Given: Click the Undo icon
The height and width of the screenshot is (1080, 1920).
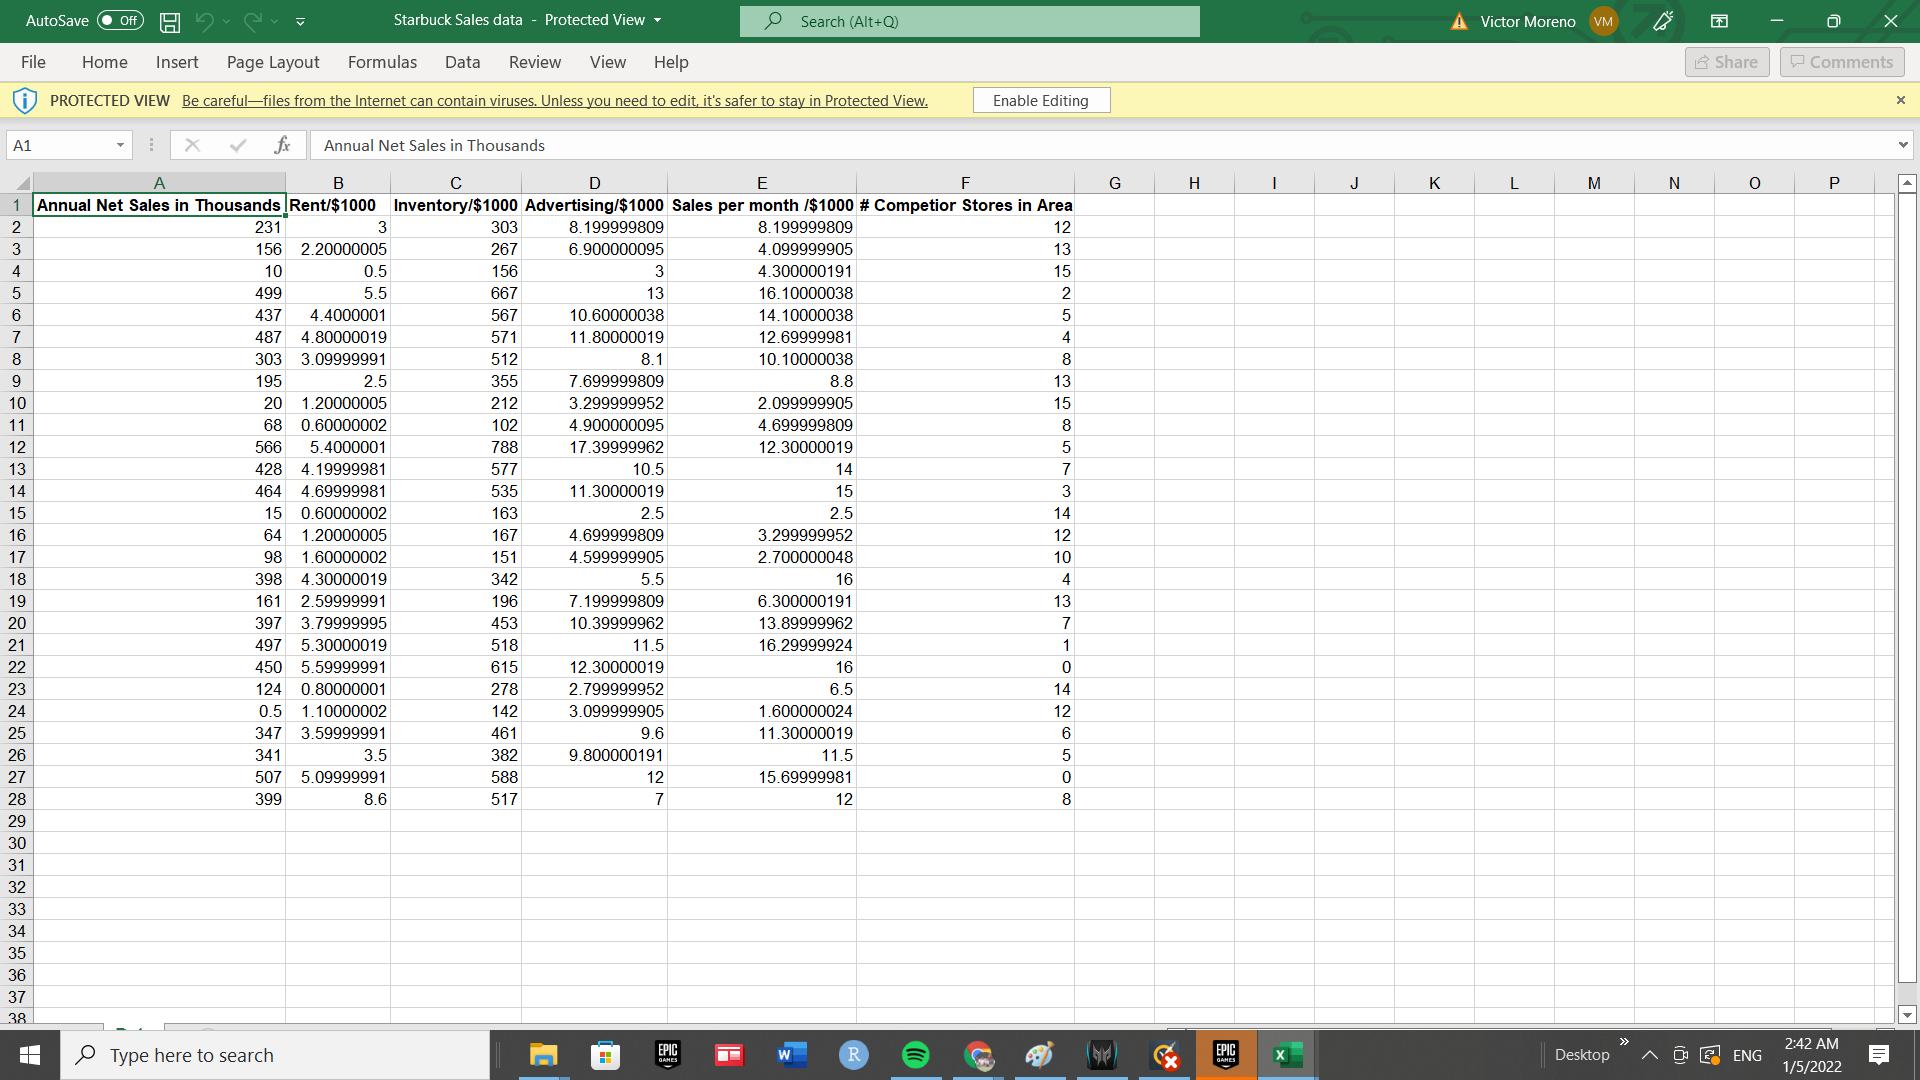Looking at the screenshot, I should tap(207, 21).
